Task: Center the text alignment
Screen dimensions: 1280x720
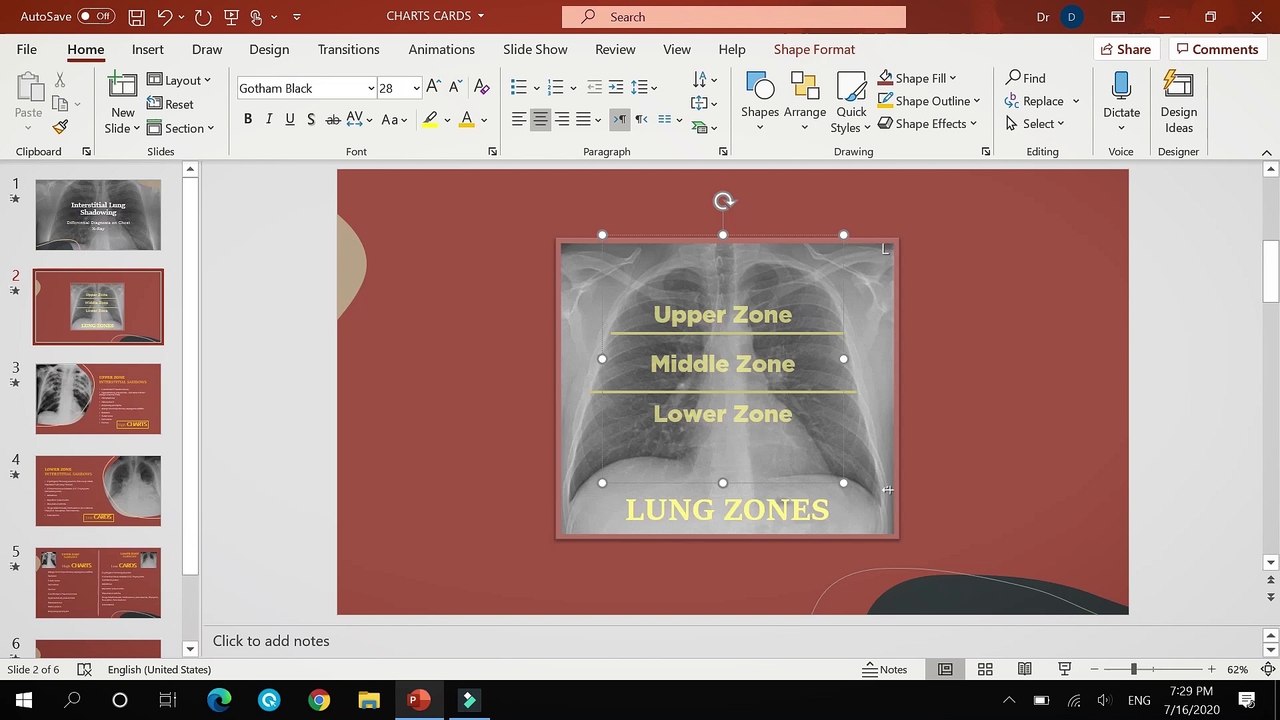Action: (540, 119)
